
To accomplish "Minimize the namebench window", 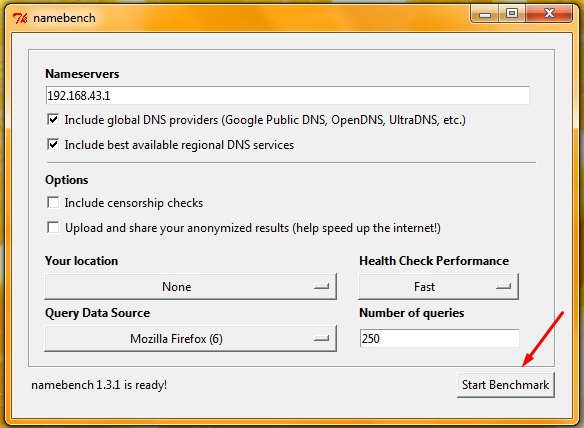I will (x=485, y=15).
